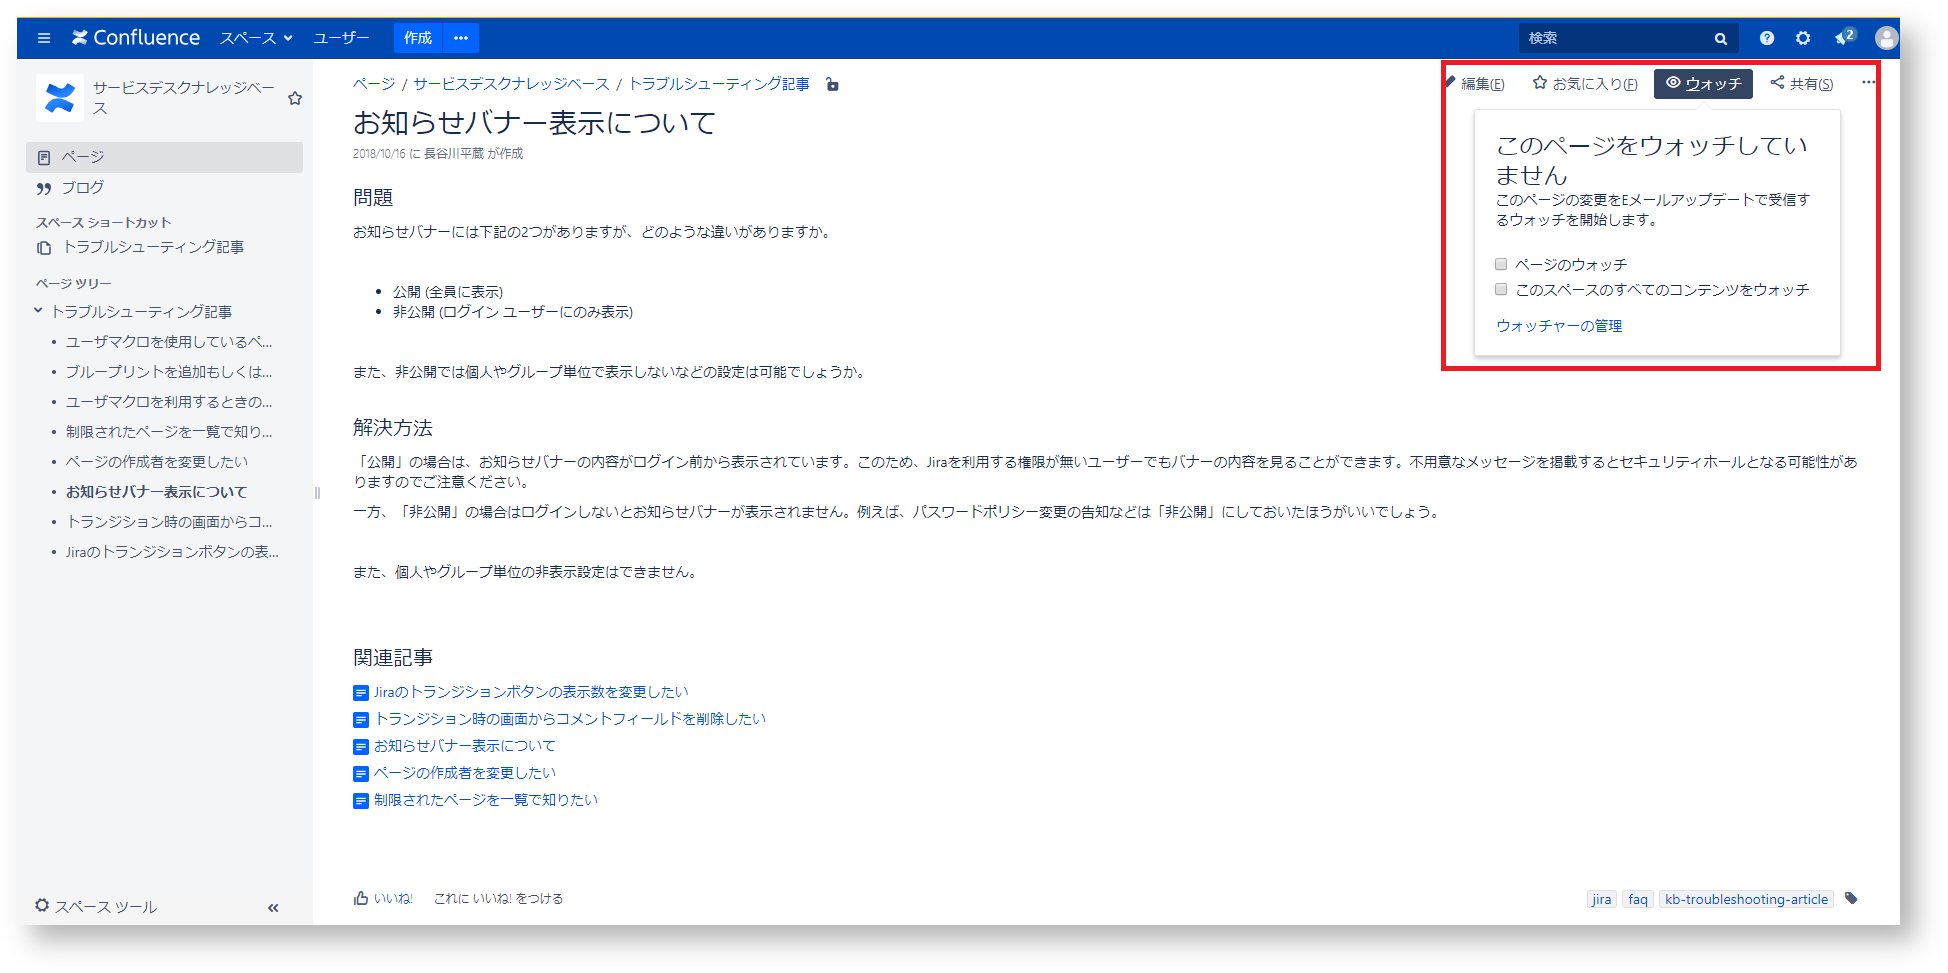Open Jiraのトランジションボタンの表... tree page
Screen dimensions: 1948x973
click(171, 552)
